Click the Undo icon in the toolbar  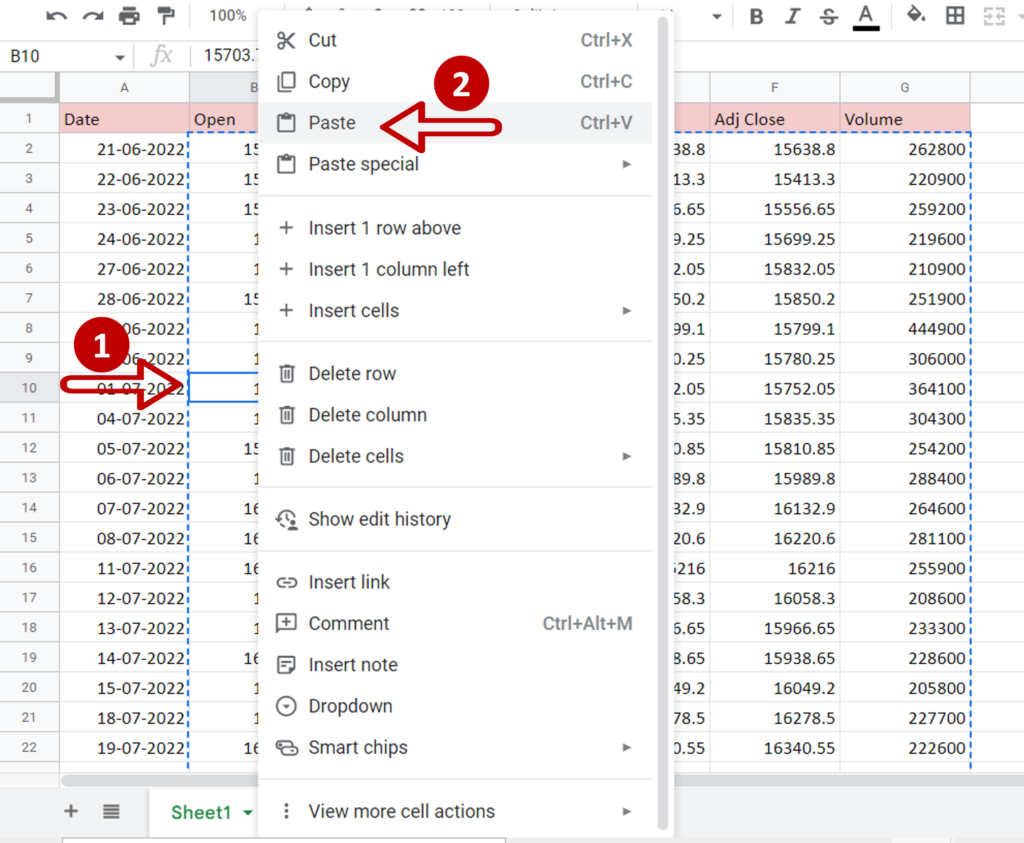pos(56,16)
